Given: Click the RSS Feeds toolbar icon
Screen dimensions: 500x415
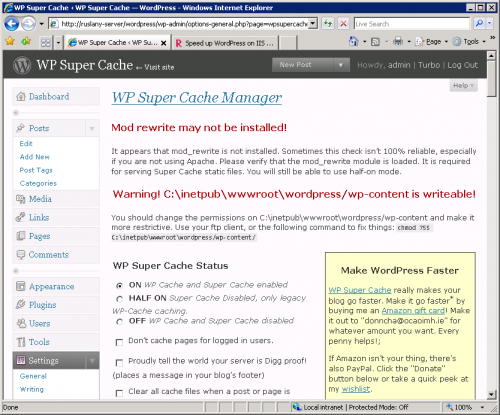Looking at the screenshot, I should pyautogui.click(x=375, y=42).
